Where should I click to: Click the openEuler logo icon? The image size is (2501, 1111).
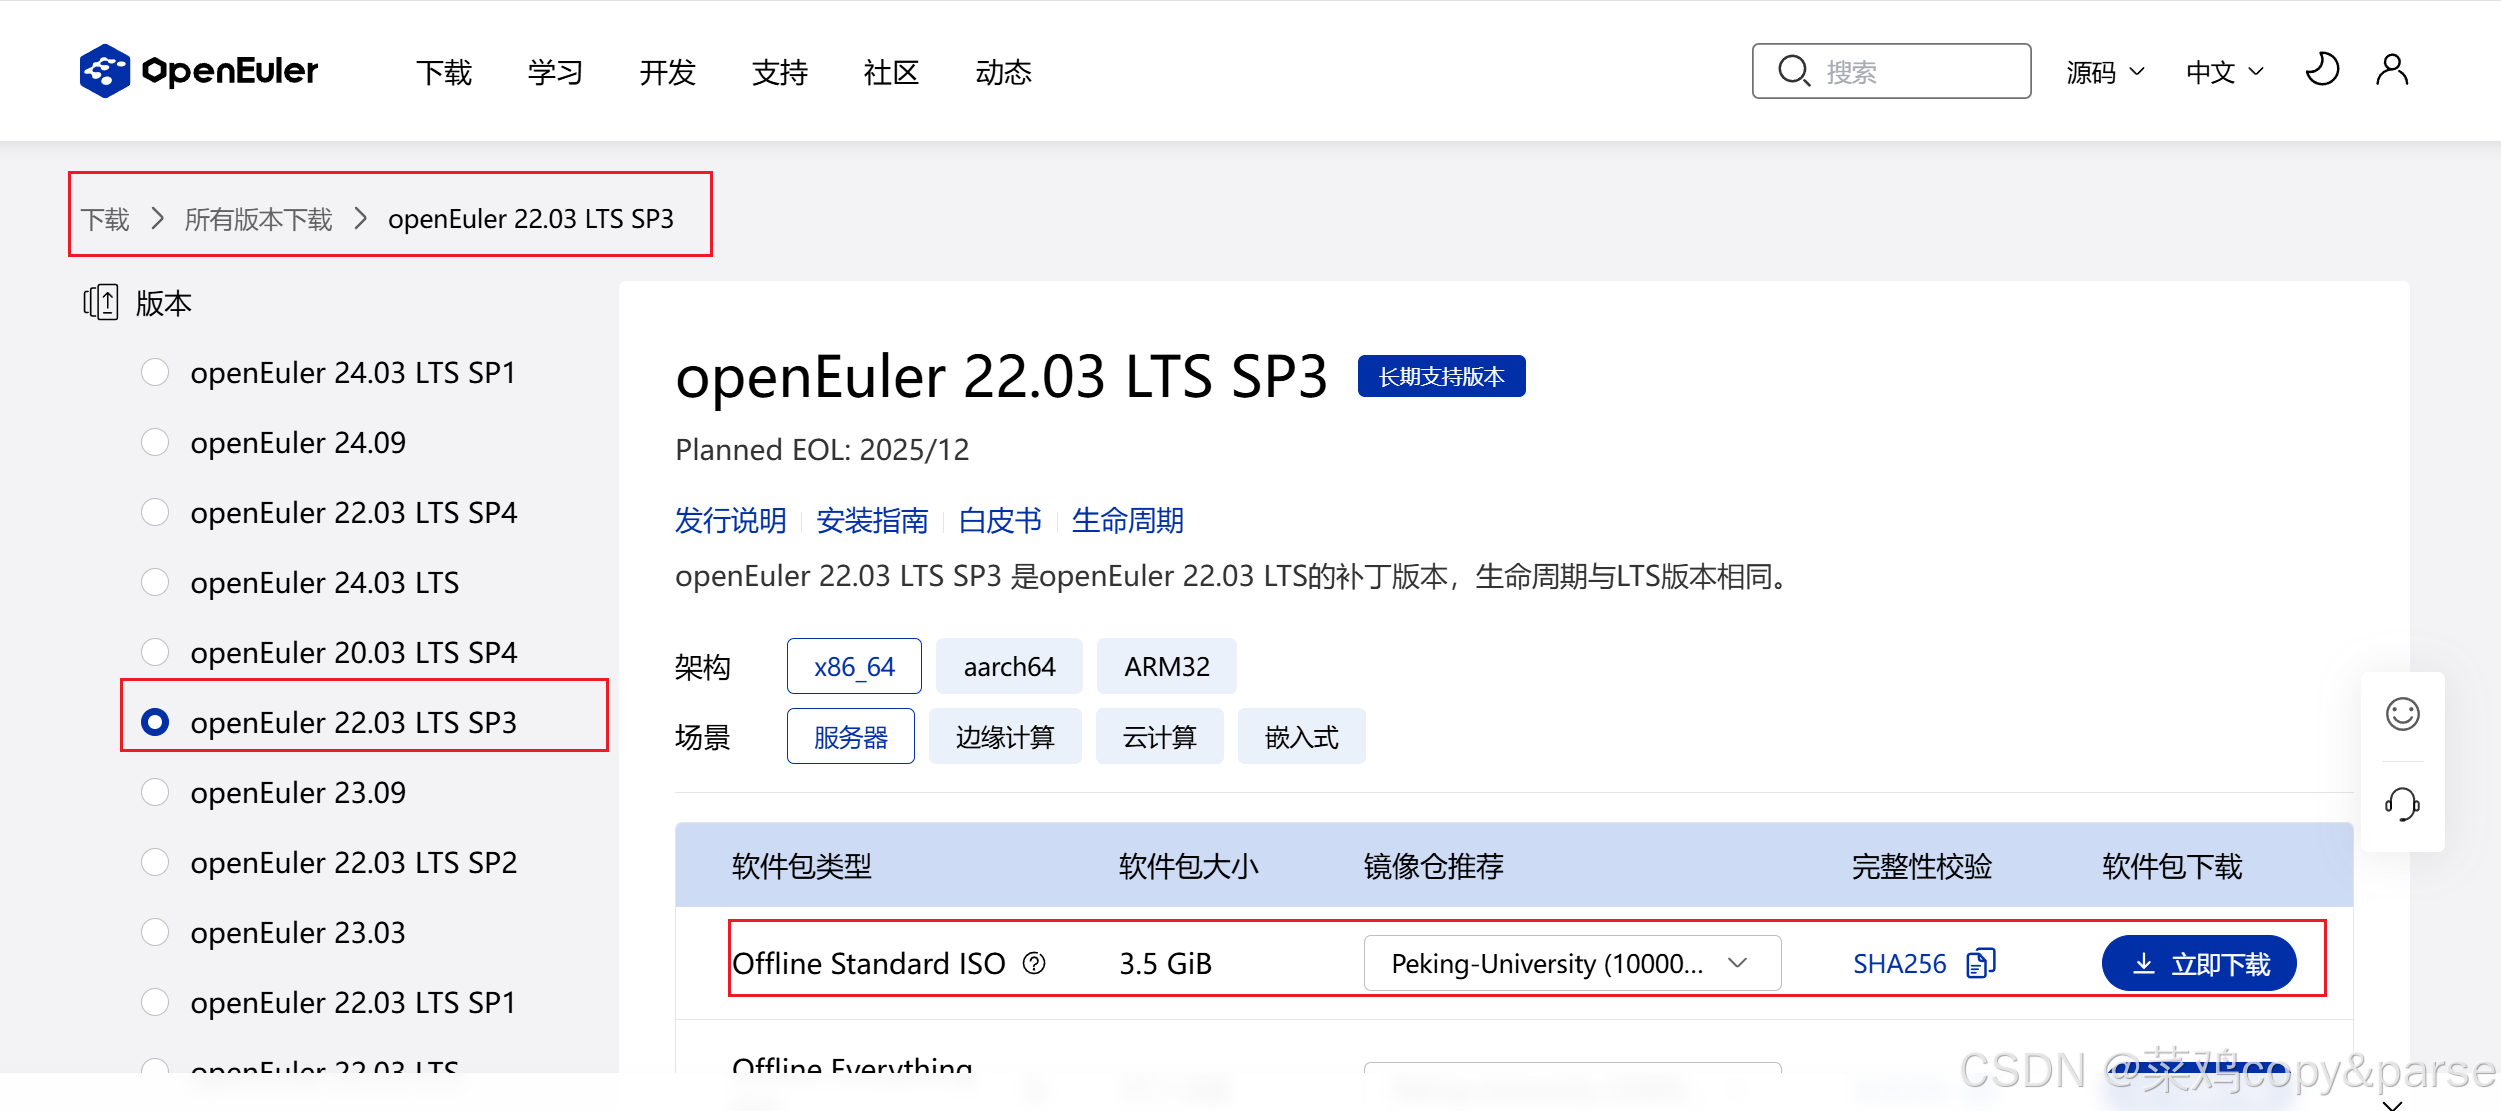point(104,71)
